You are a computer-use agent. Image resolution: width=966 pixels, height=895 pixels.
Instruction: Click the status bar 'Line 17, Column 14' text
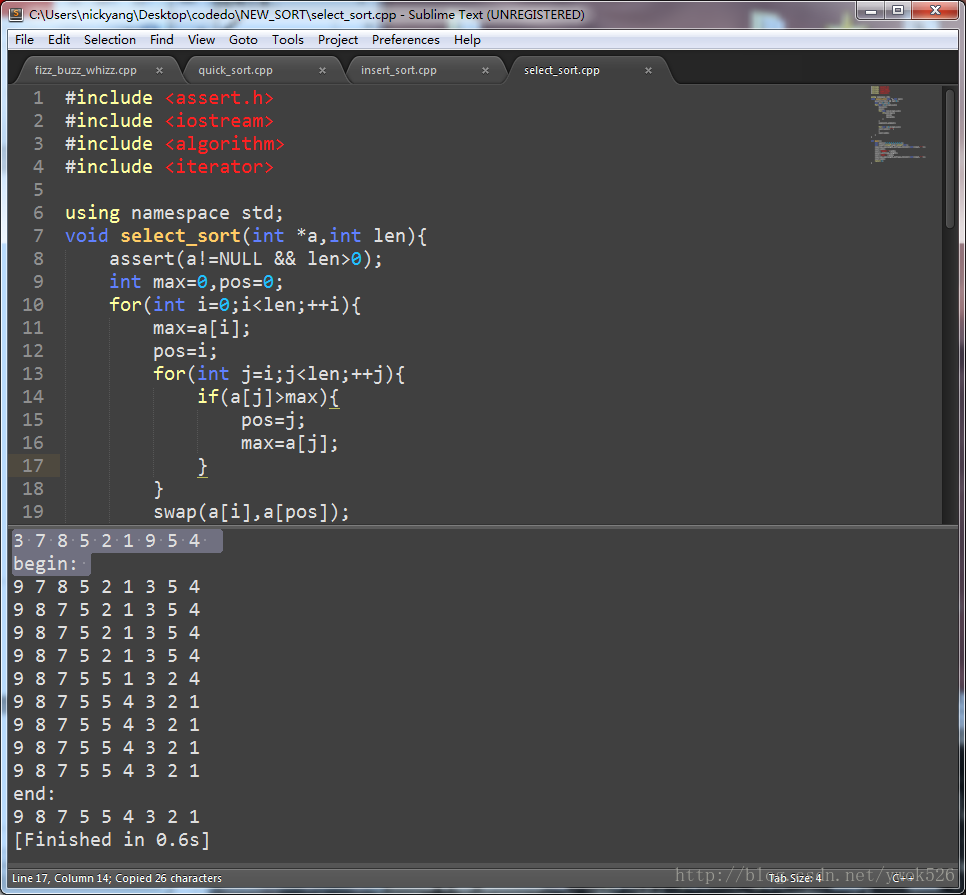[61, 878]
